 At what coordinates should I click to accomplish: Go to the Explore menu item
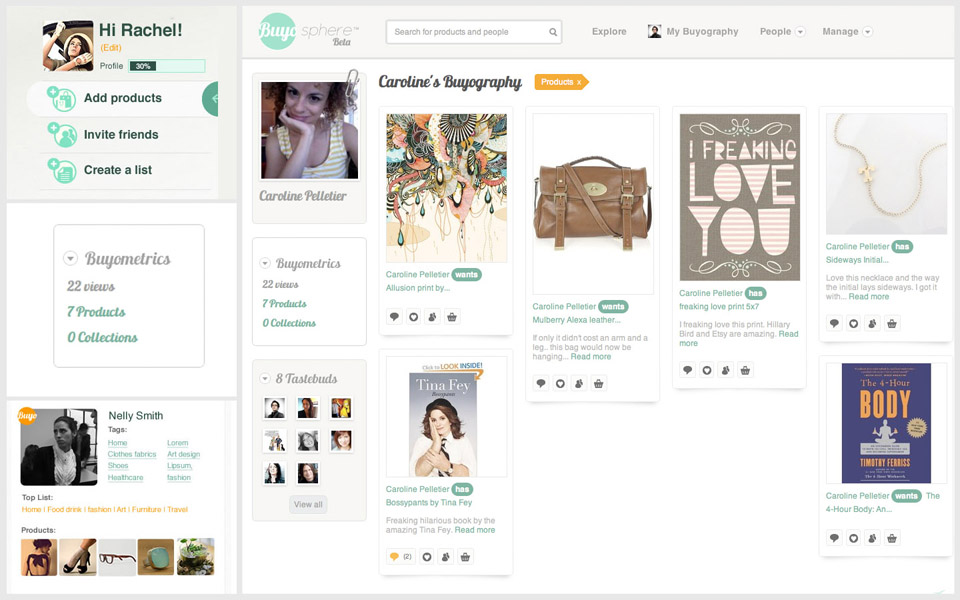[609, 32]
